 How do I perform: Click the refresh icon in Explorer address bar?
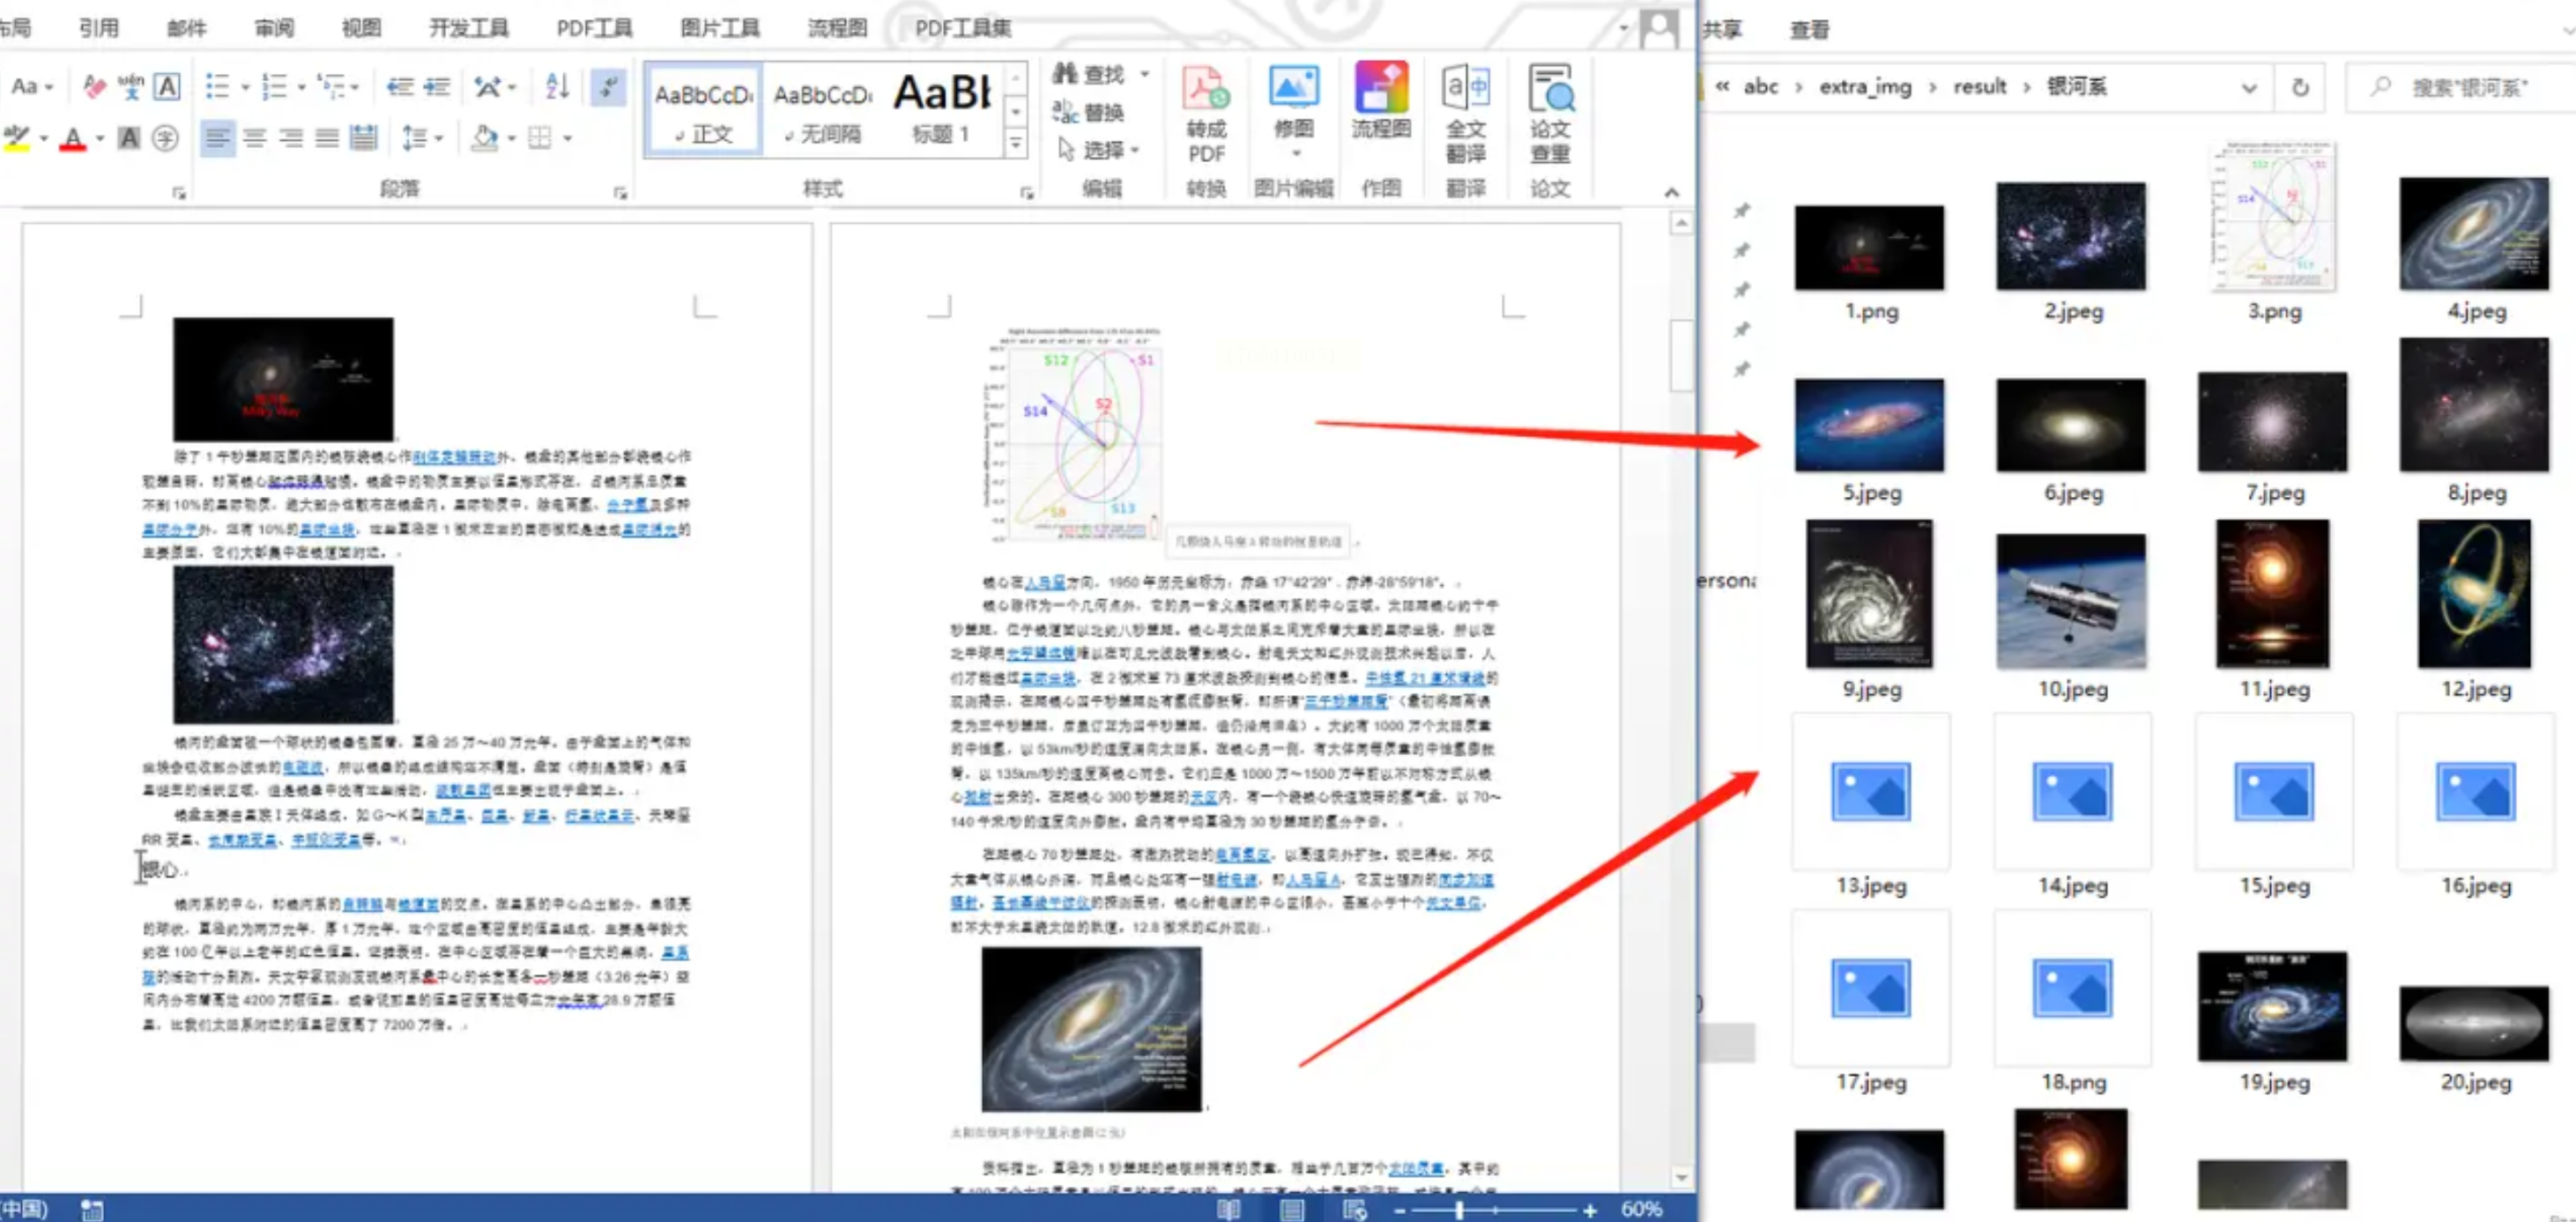click(2300, 87)
